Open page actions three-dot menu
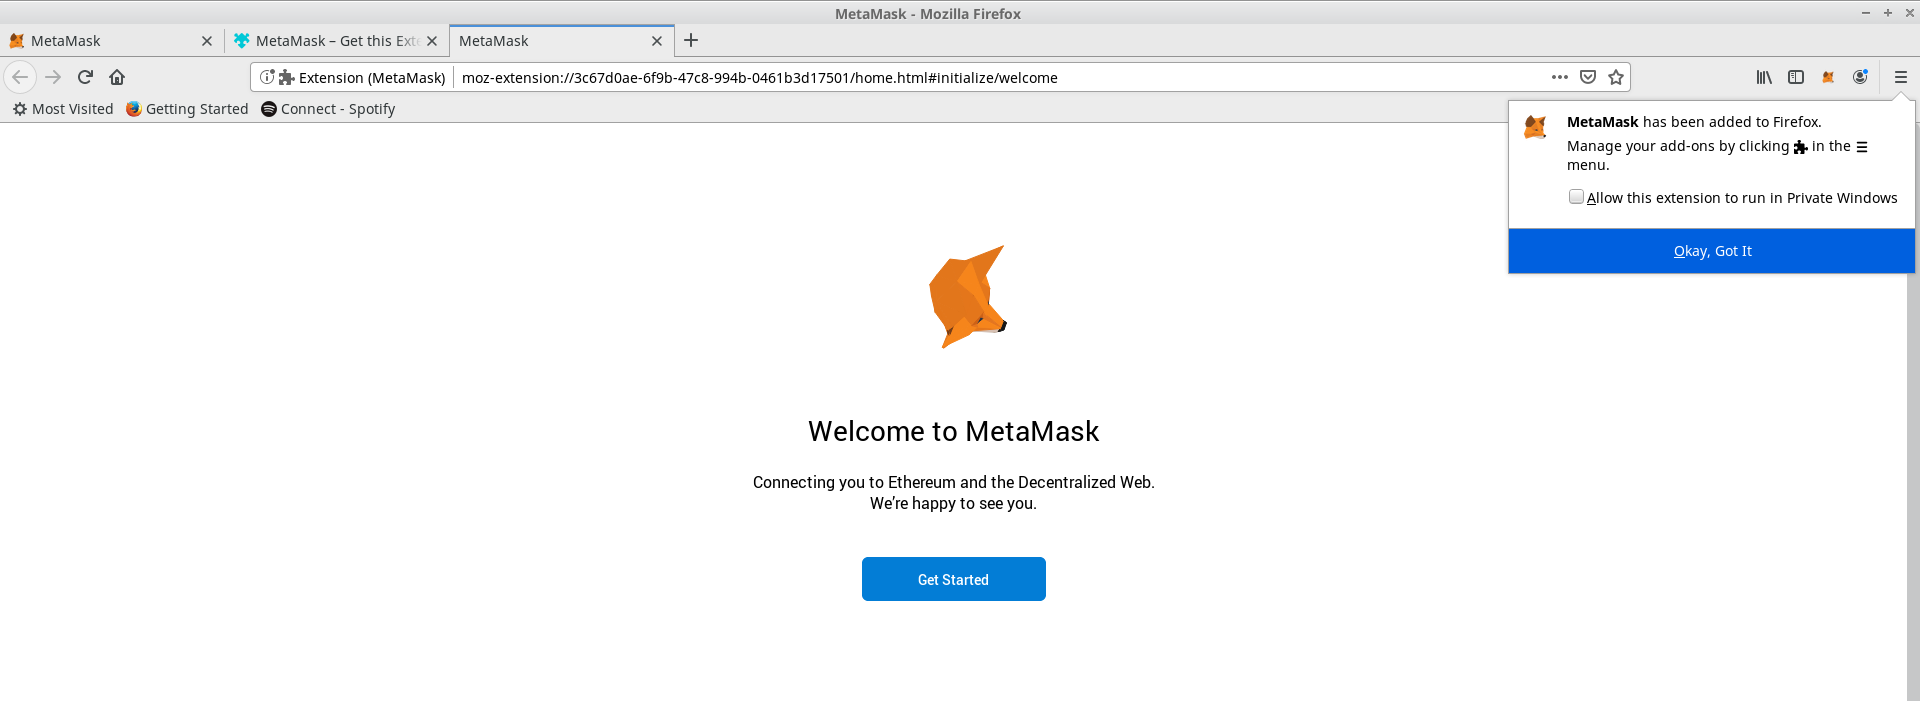 pyautogui.click(x=1559, y=77)
